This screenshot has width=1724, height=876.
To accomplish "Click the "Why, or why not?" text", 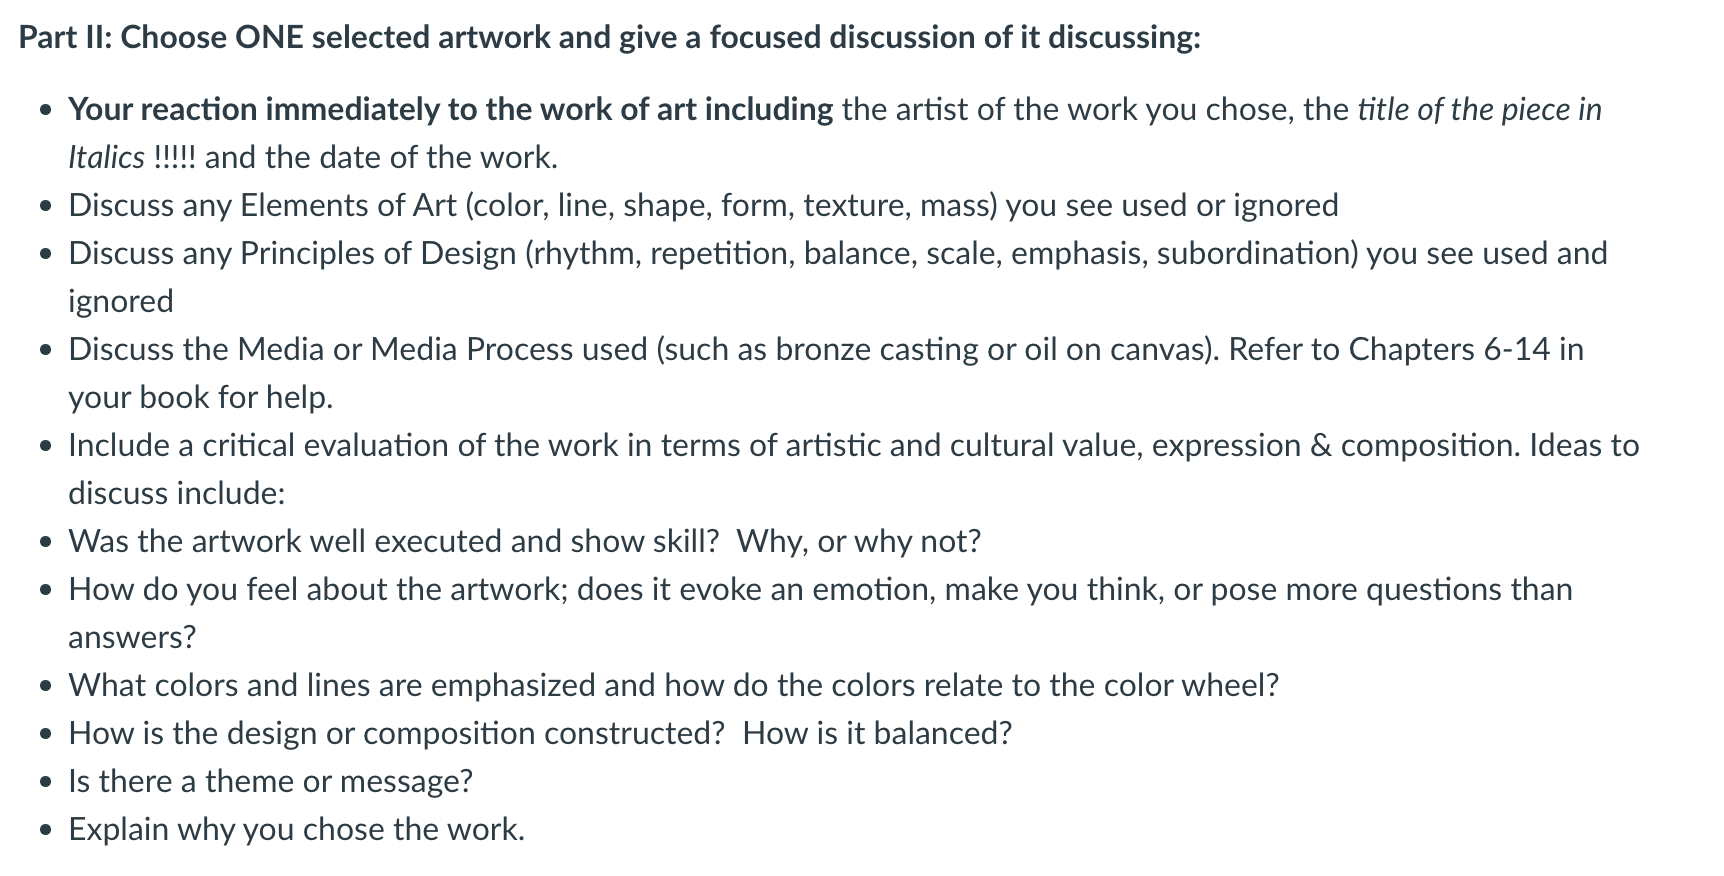I will point(859,541).
